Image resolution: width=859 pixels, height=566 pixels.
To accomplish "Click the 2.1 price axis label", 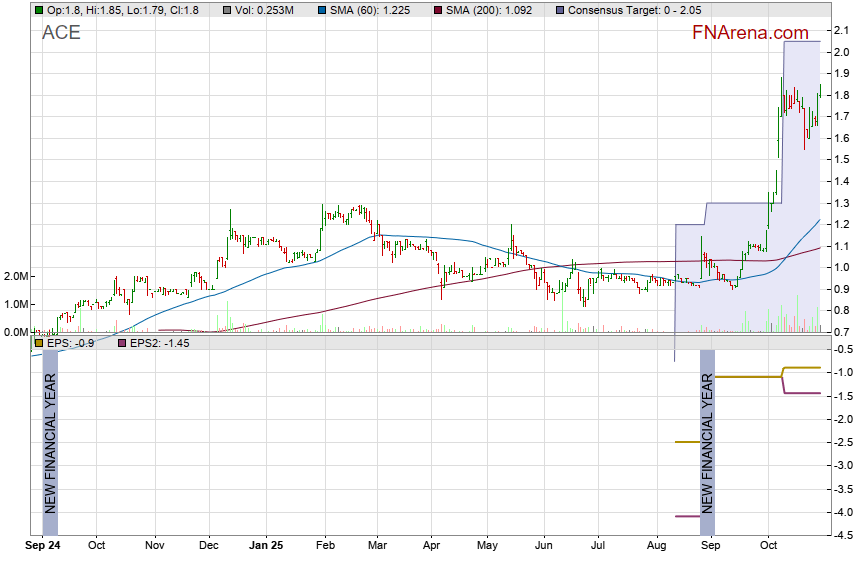I will click(x=841, y=30).
